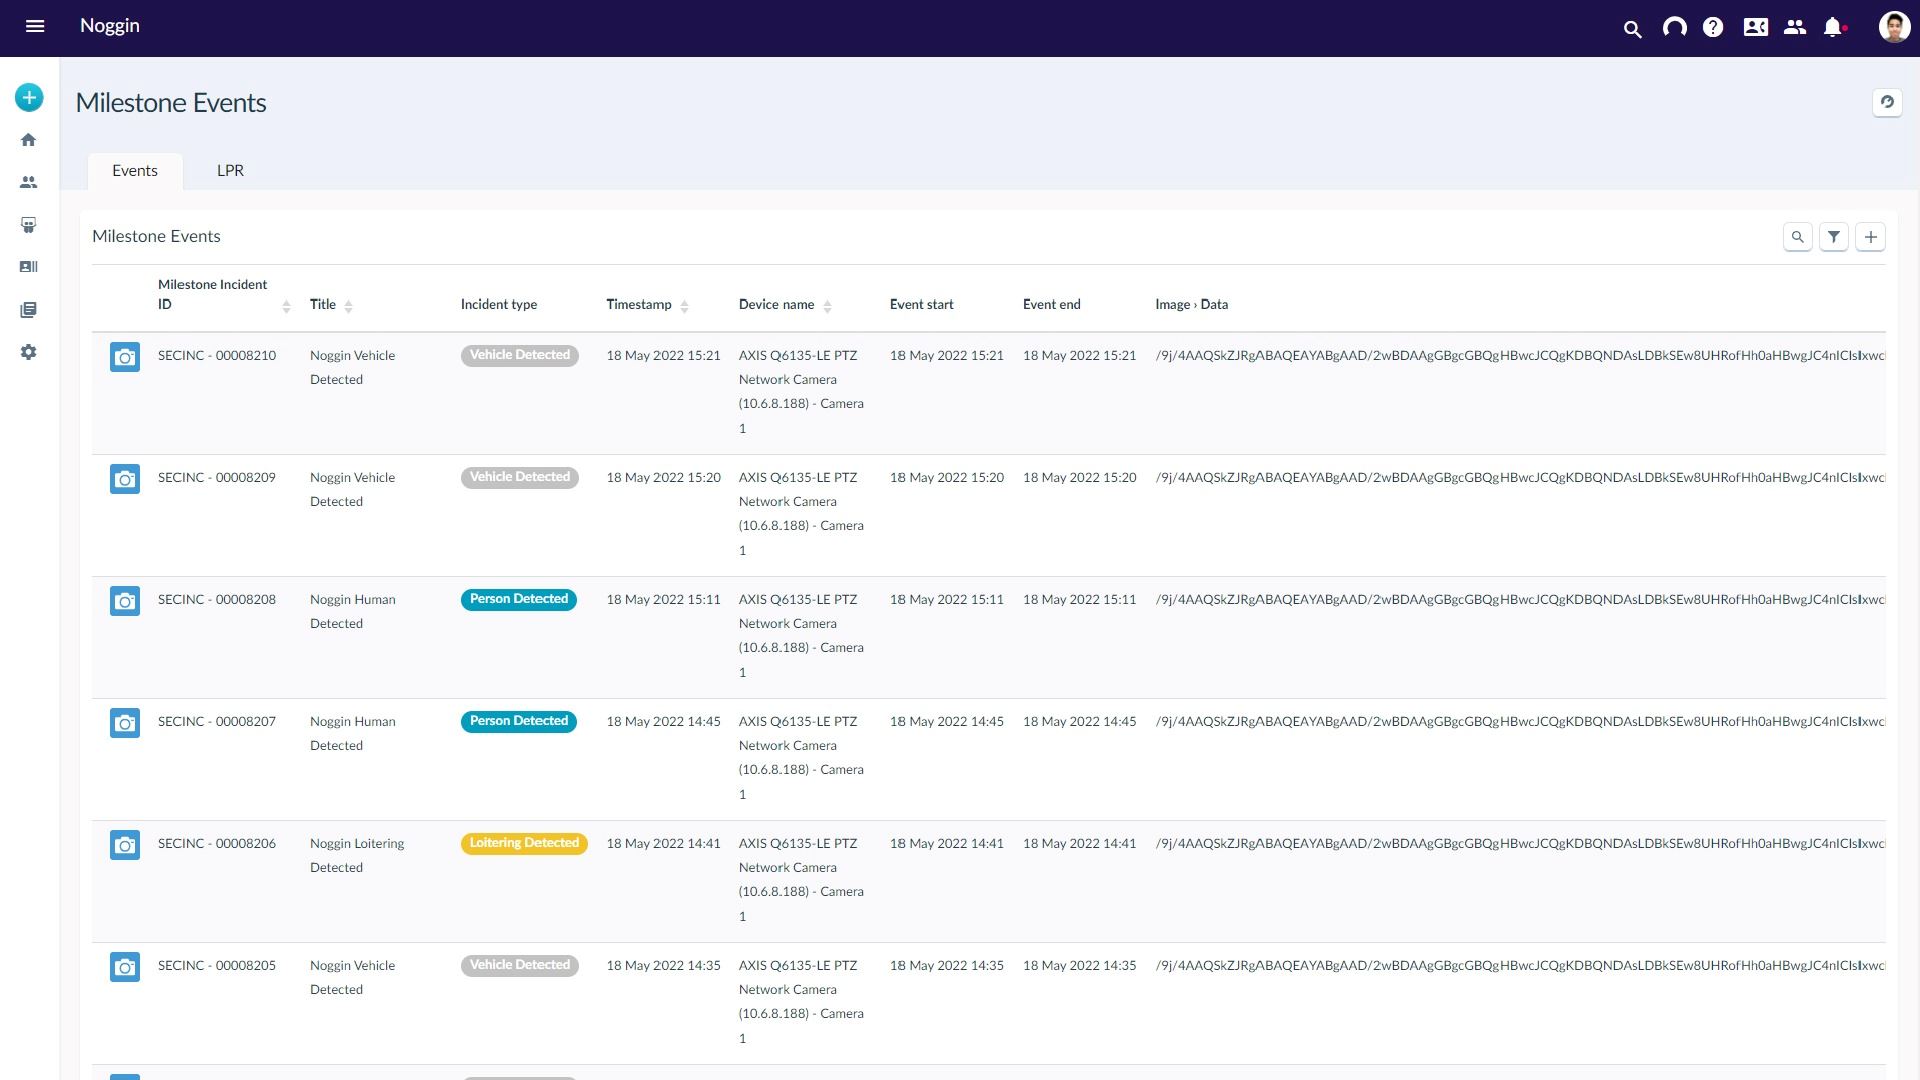The height and width of the screenshot is (1080, 1920).
Task: Open the robot-like icon in sidebar
Action: click(x=29, y=225)
